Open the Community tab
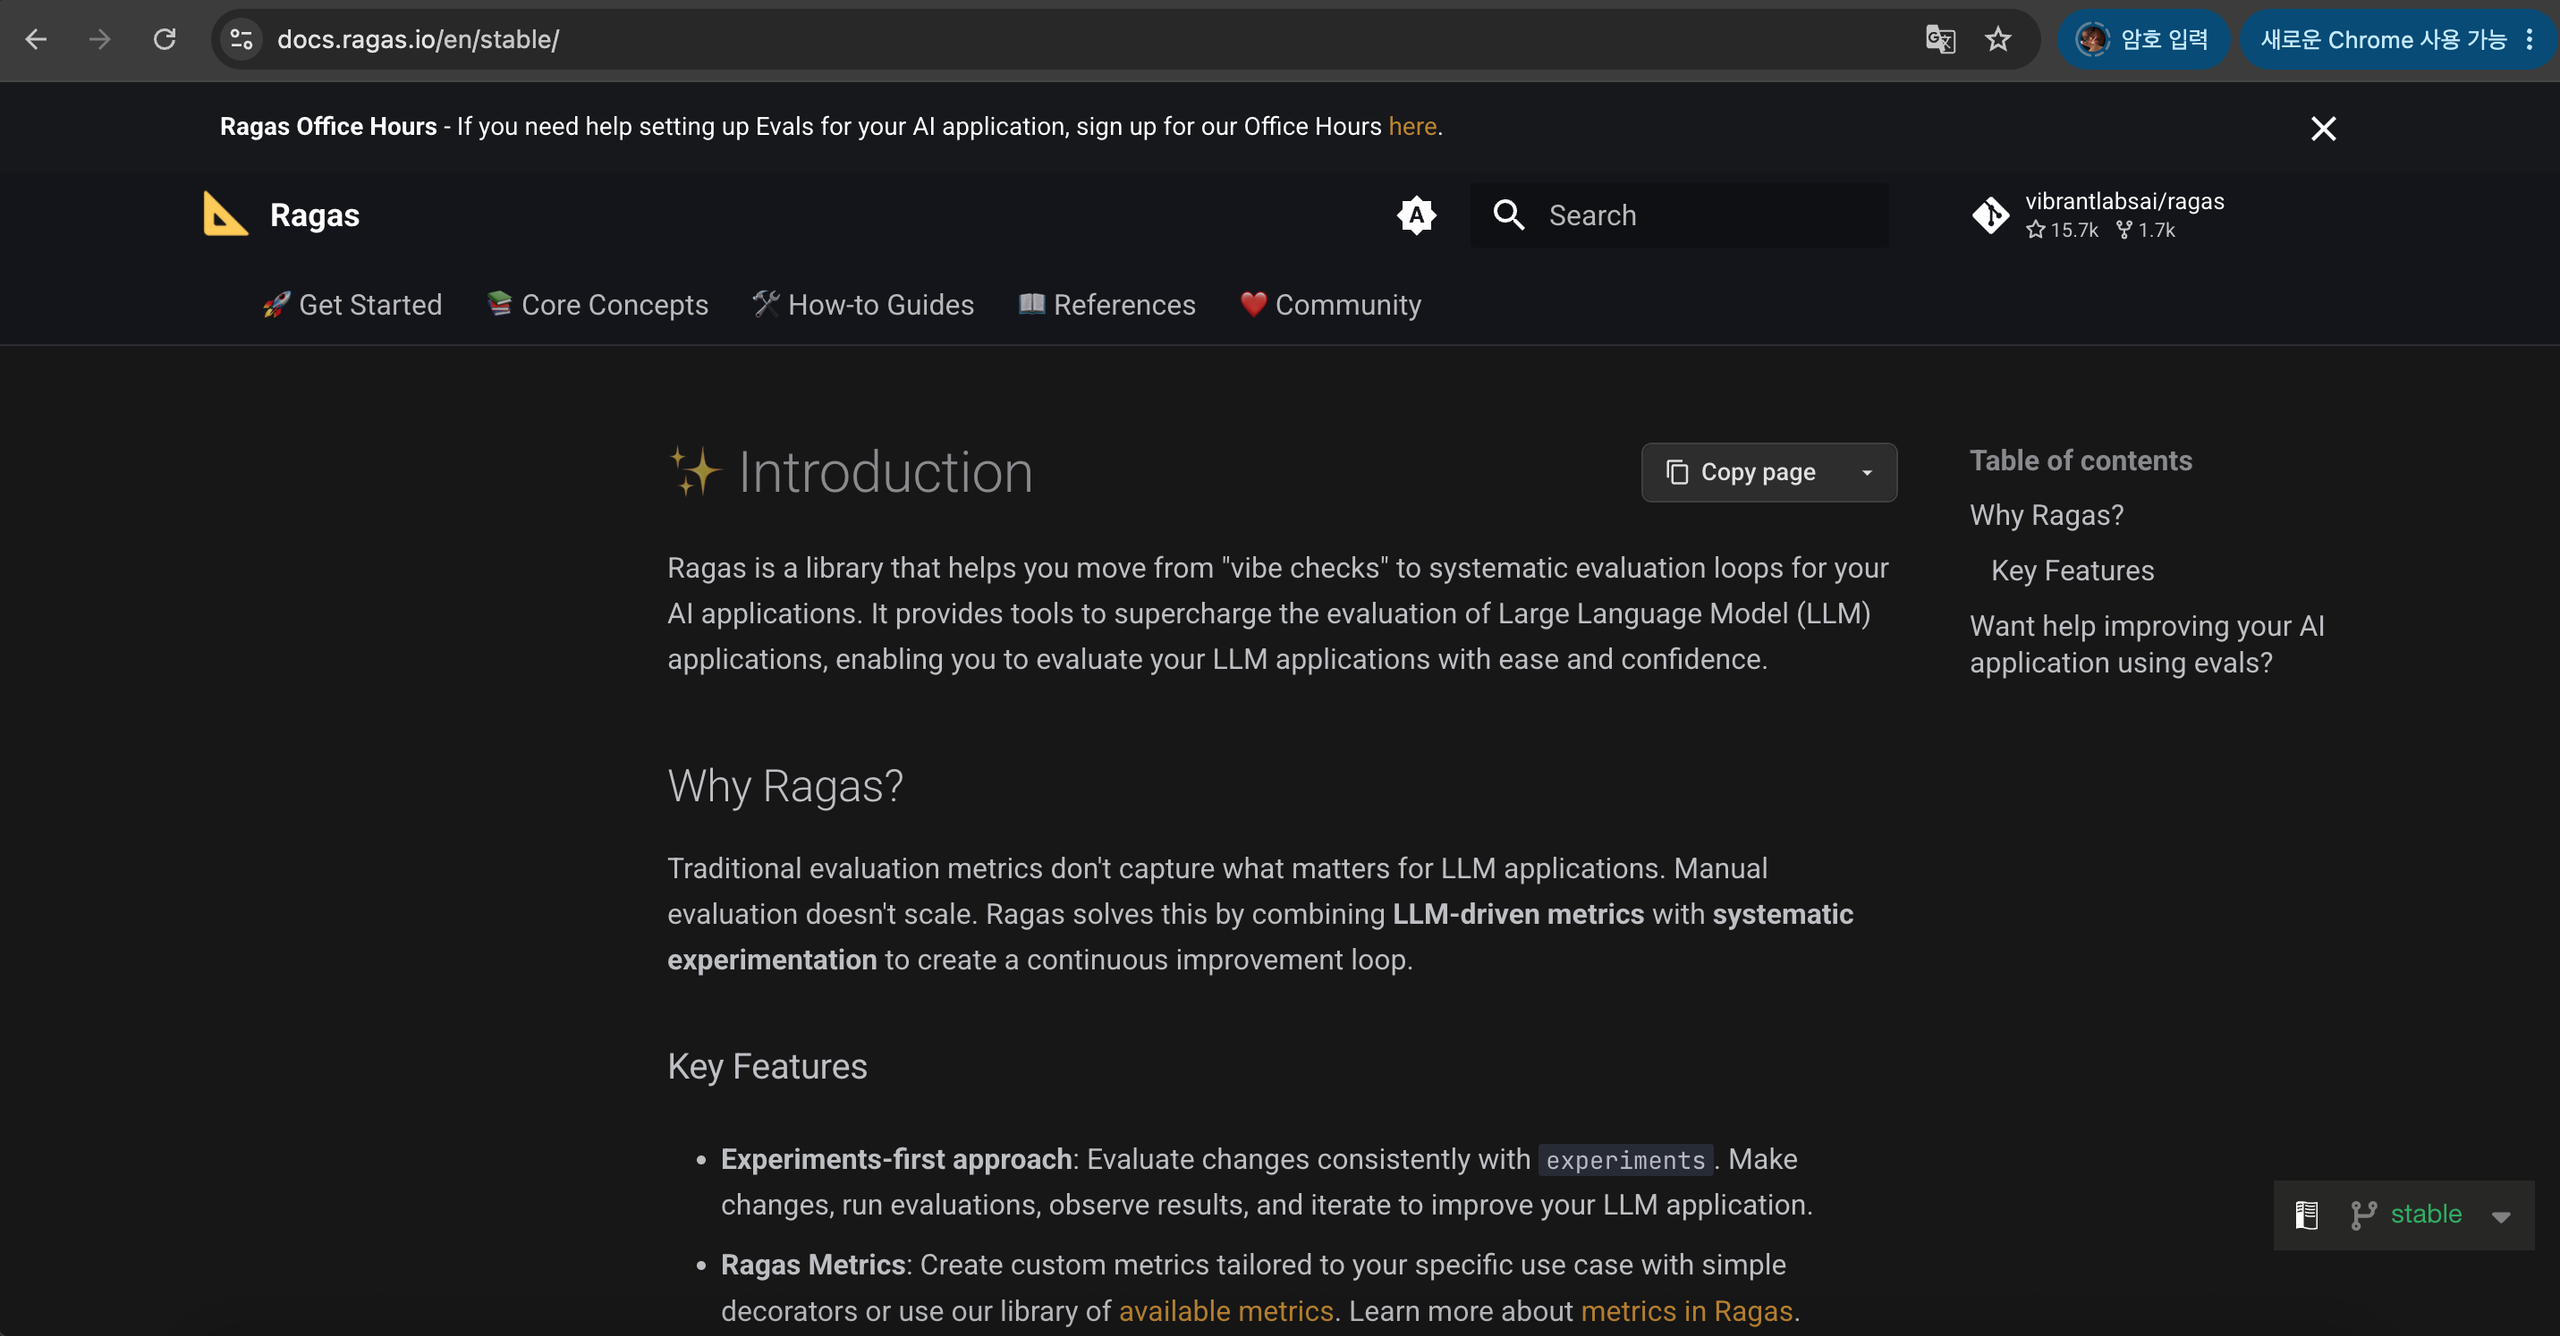 [x=1330, y=305]
